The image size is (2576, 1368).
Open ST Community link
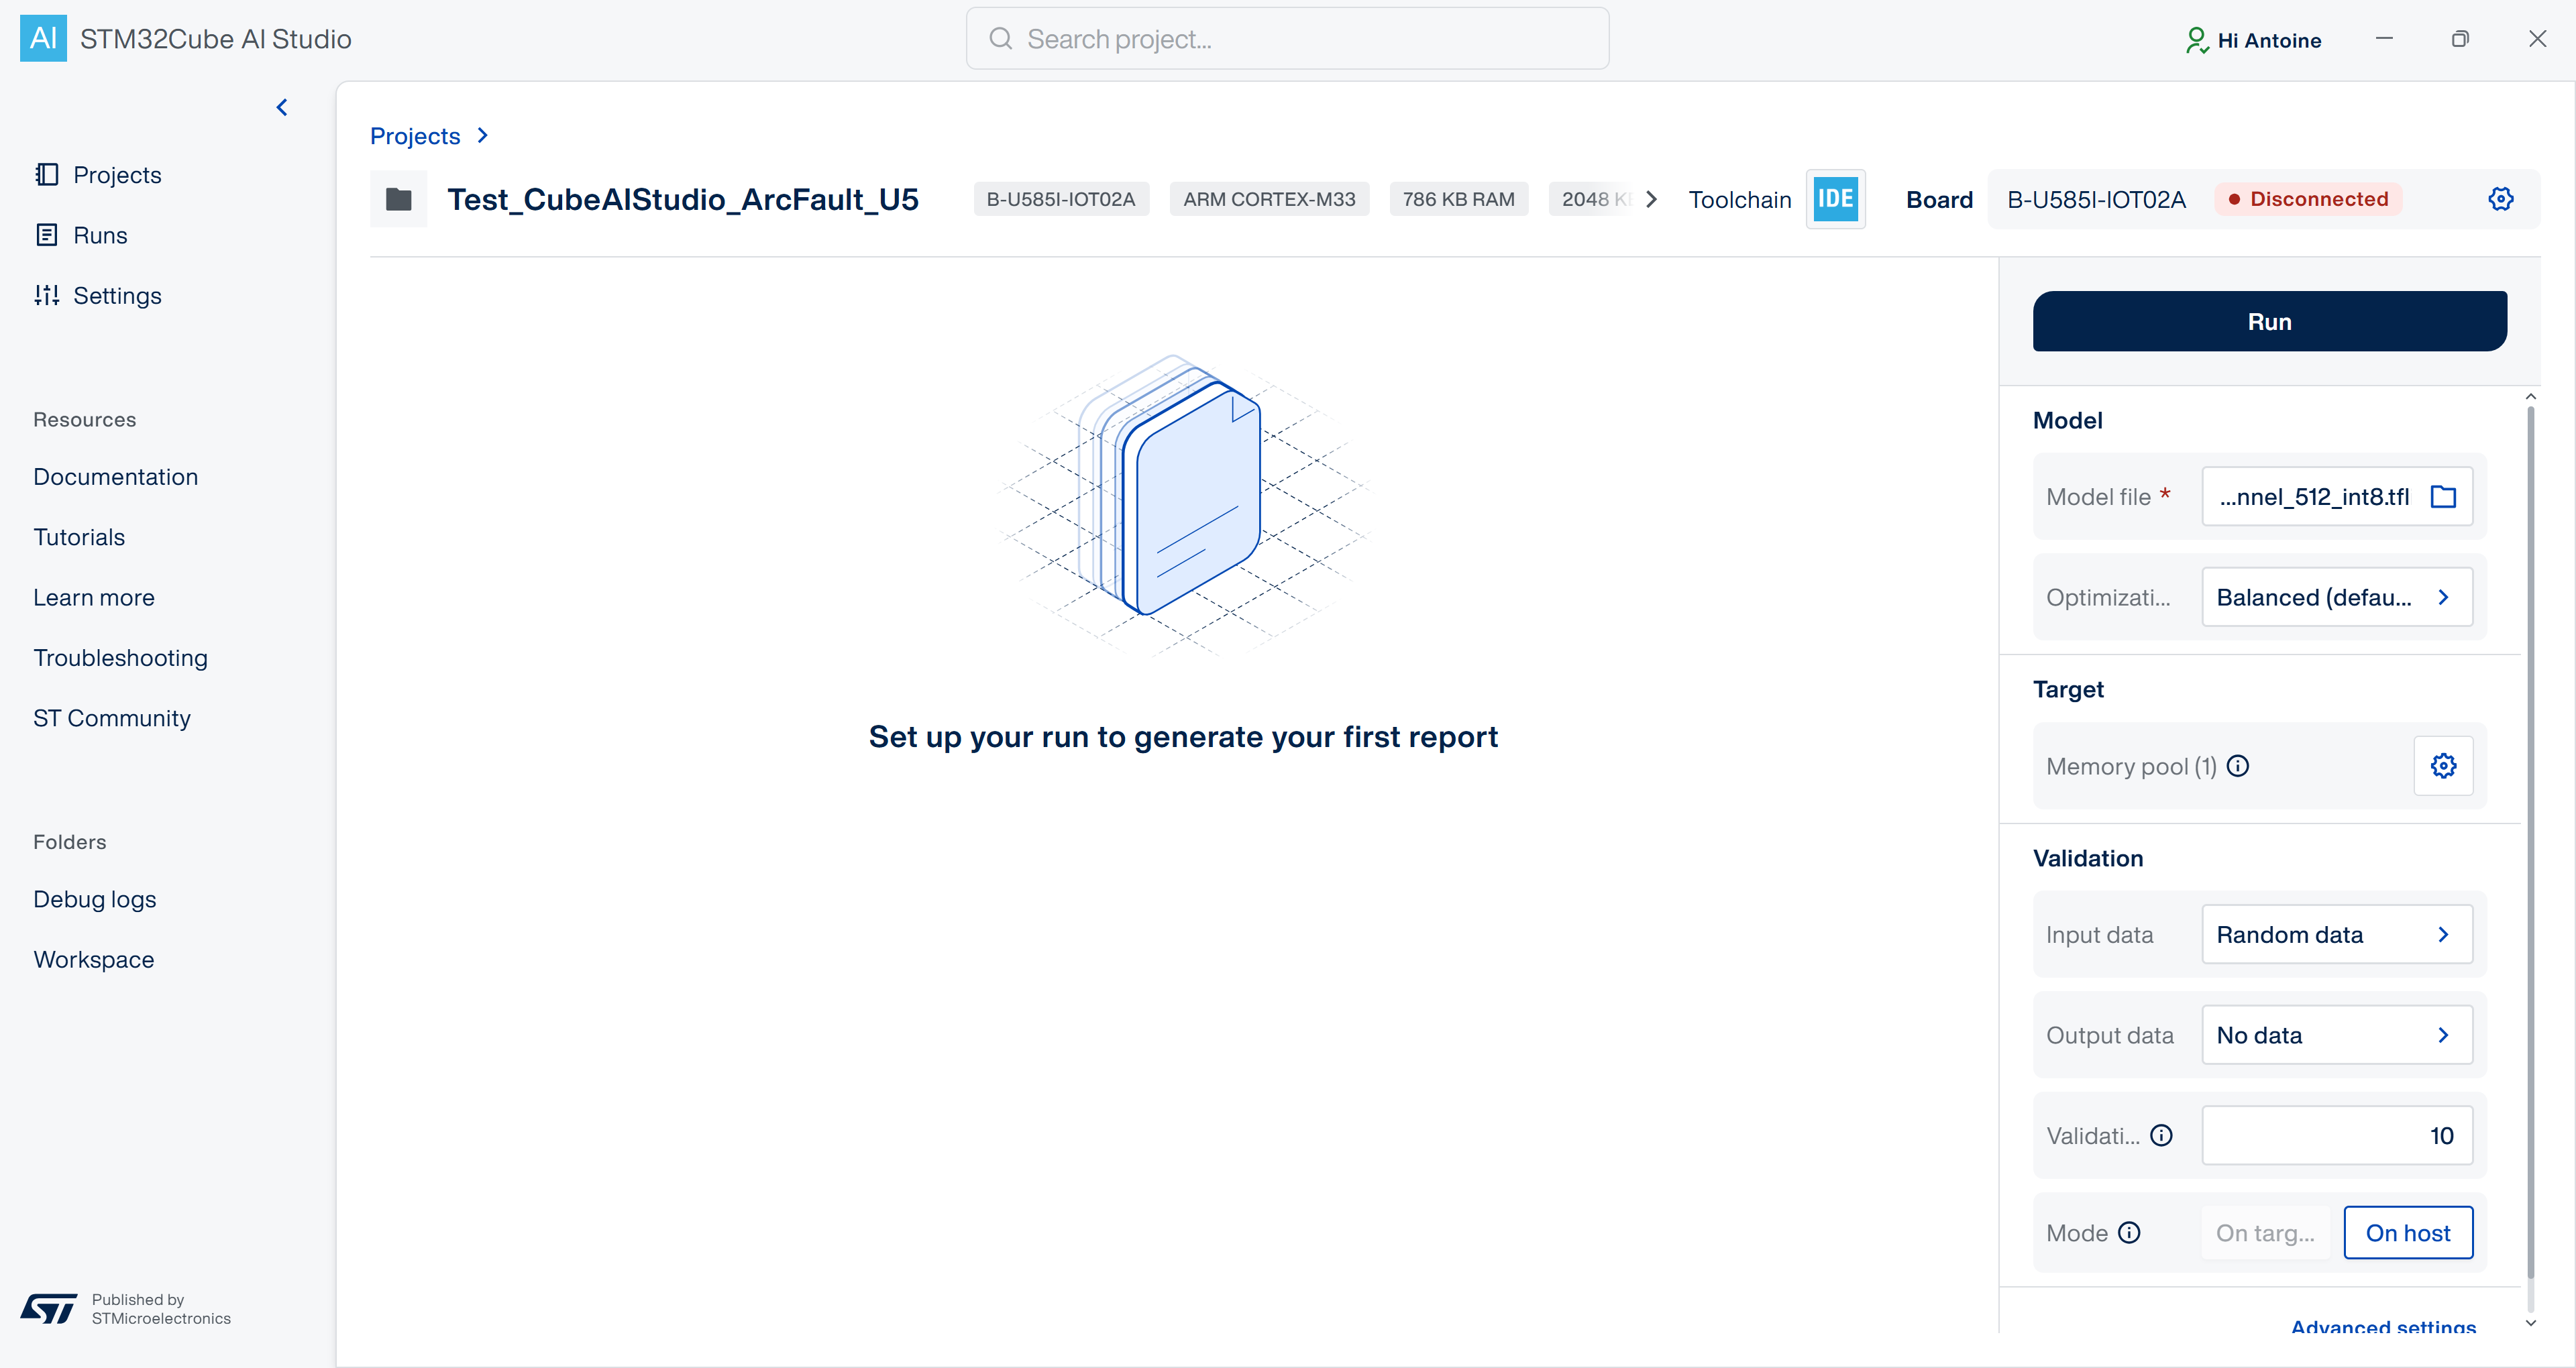pos(112,718)
